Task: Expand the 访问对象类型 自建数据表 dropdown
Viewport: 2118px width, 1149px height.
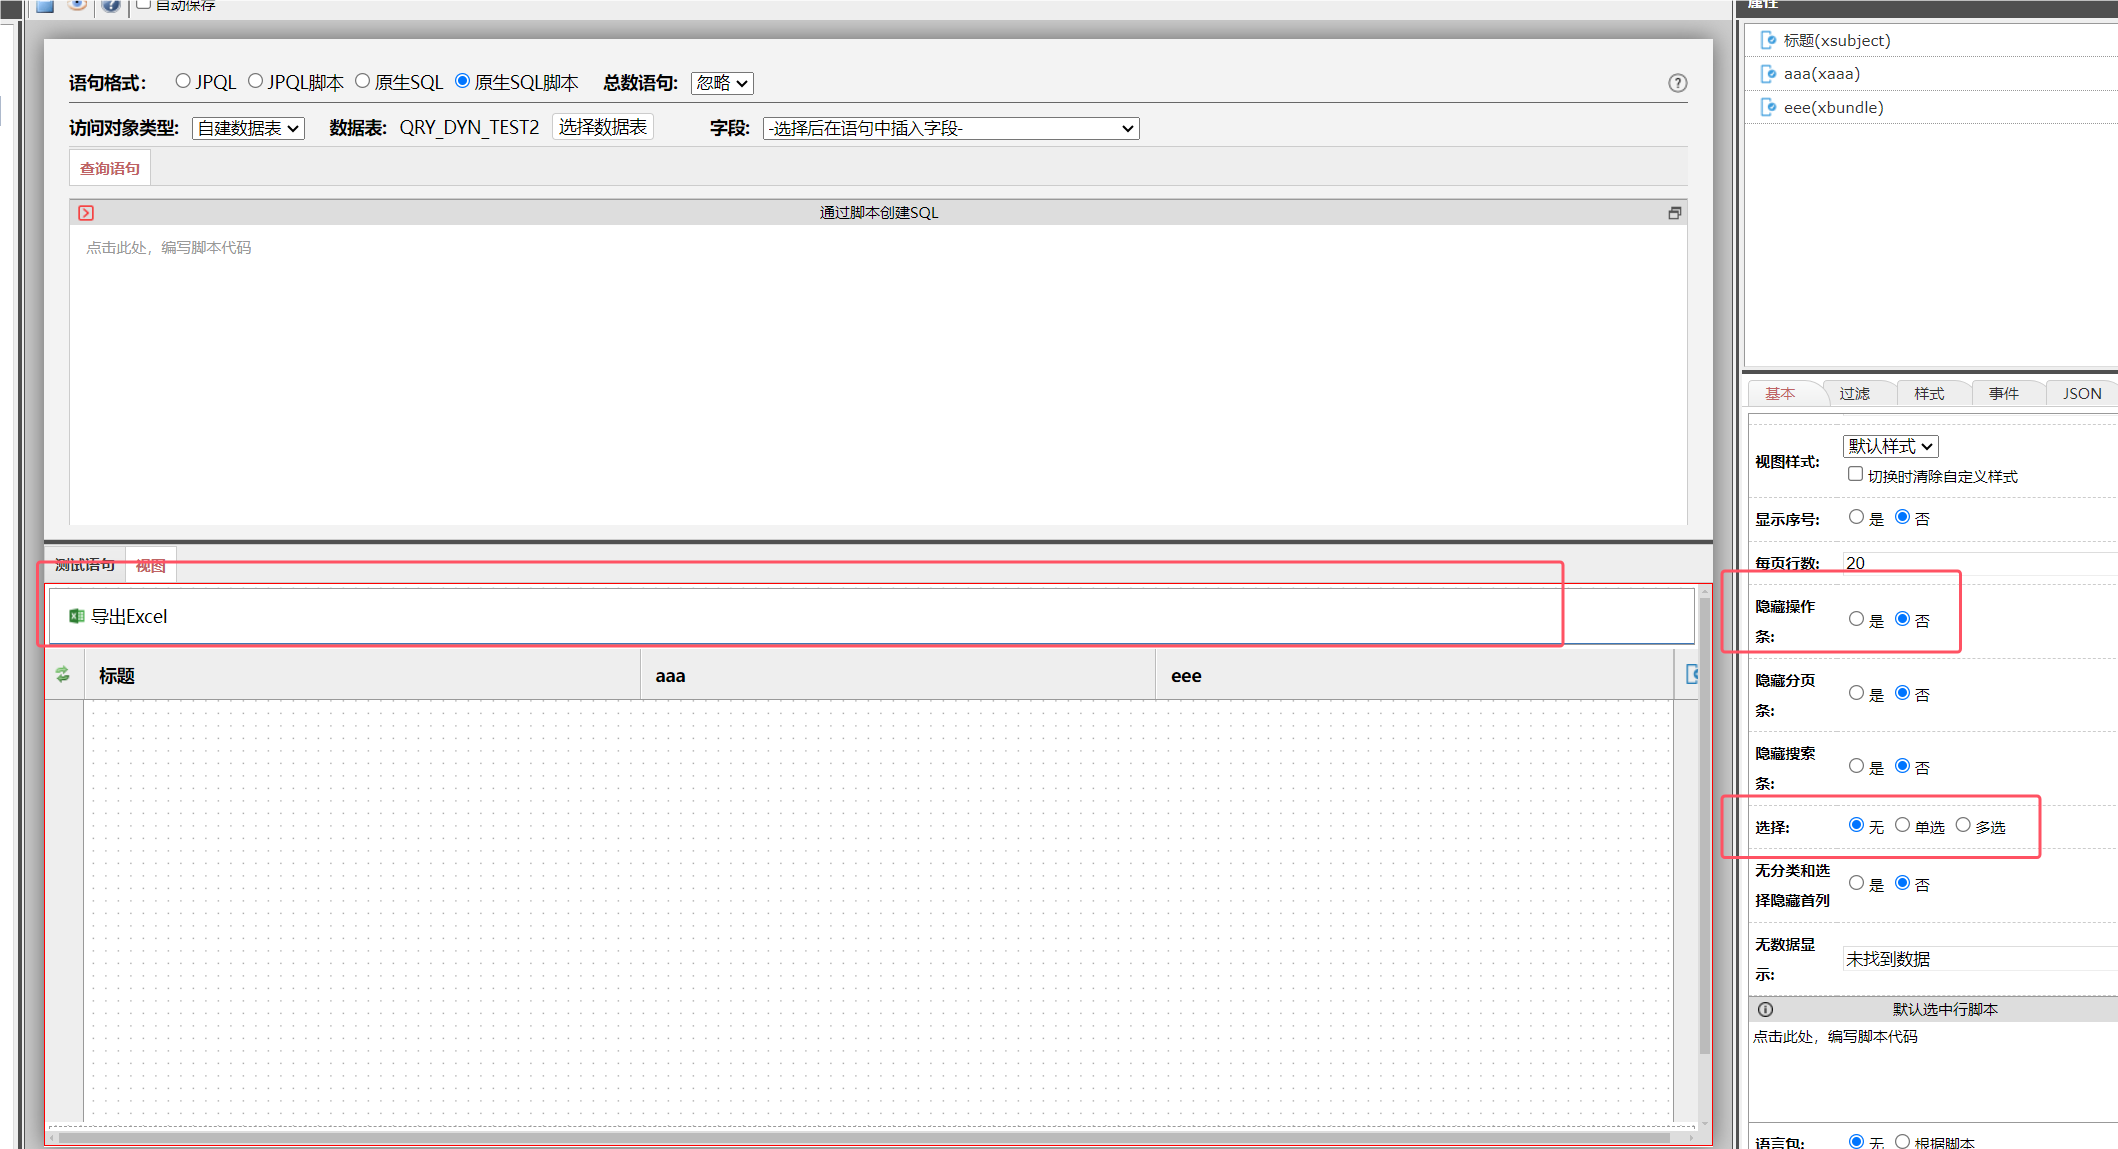Action: pyautogui.click(x=248, y=128)
